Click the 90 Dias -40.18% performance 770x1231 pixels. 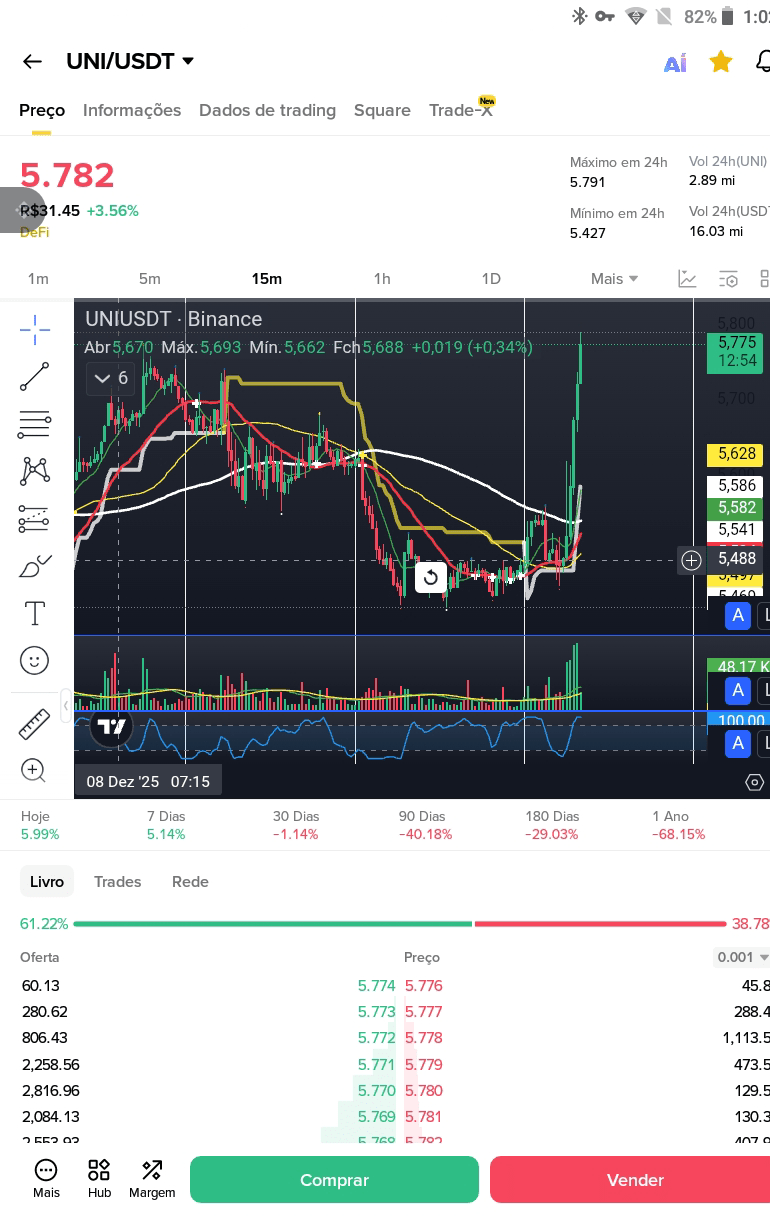pyautogui.click(x=425, y=825)
